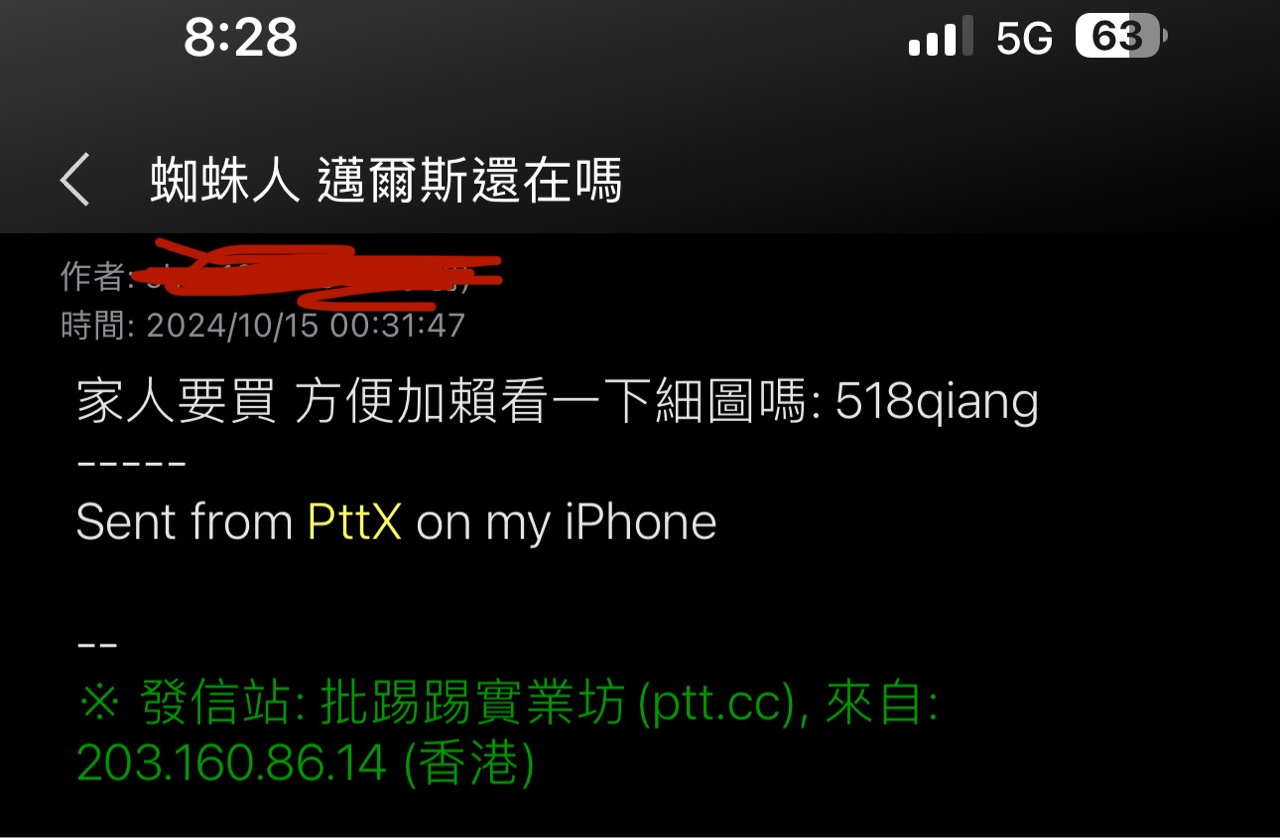Image resolution: width=1280 pixels, height=838 pixels.
Task: Tap the yellow PttX text
Action: [x=354, y=522]
